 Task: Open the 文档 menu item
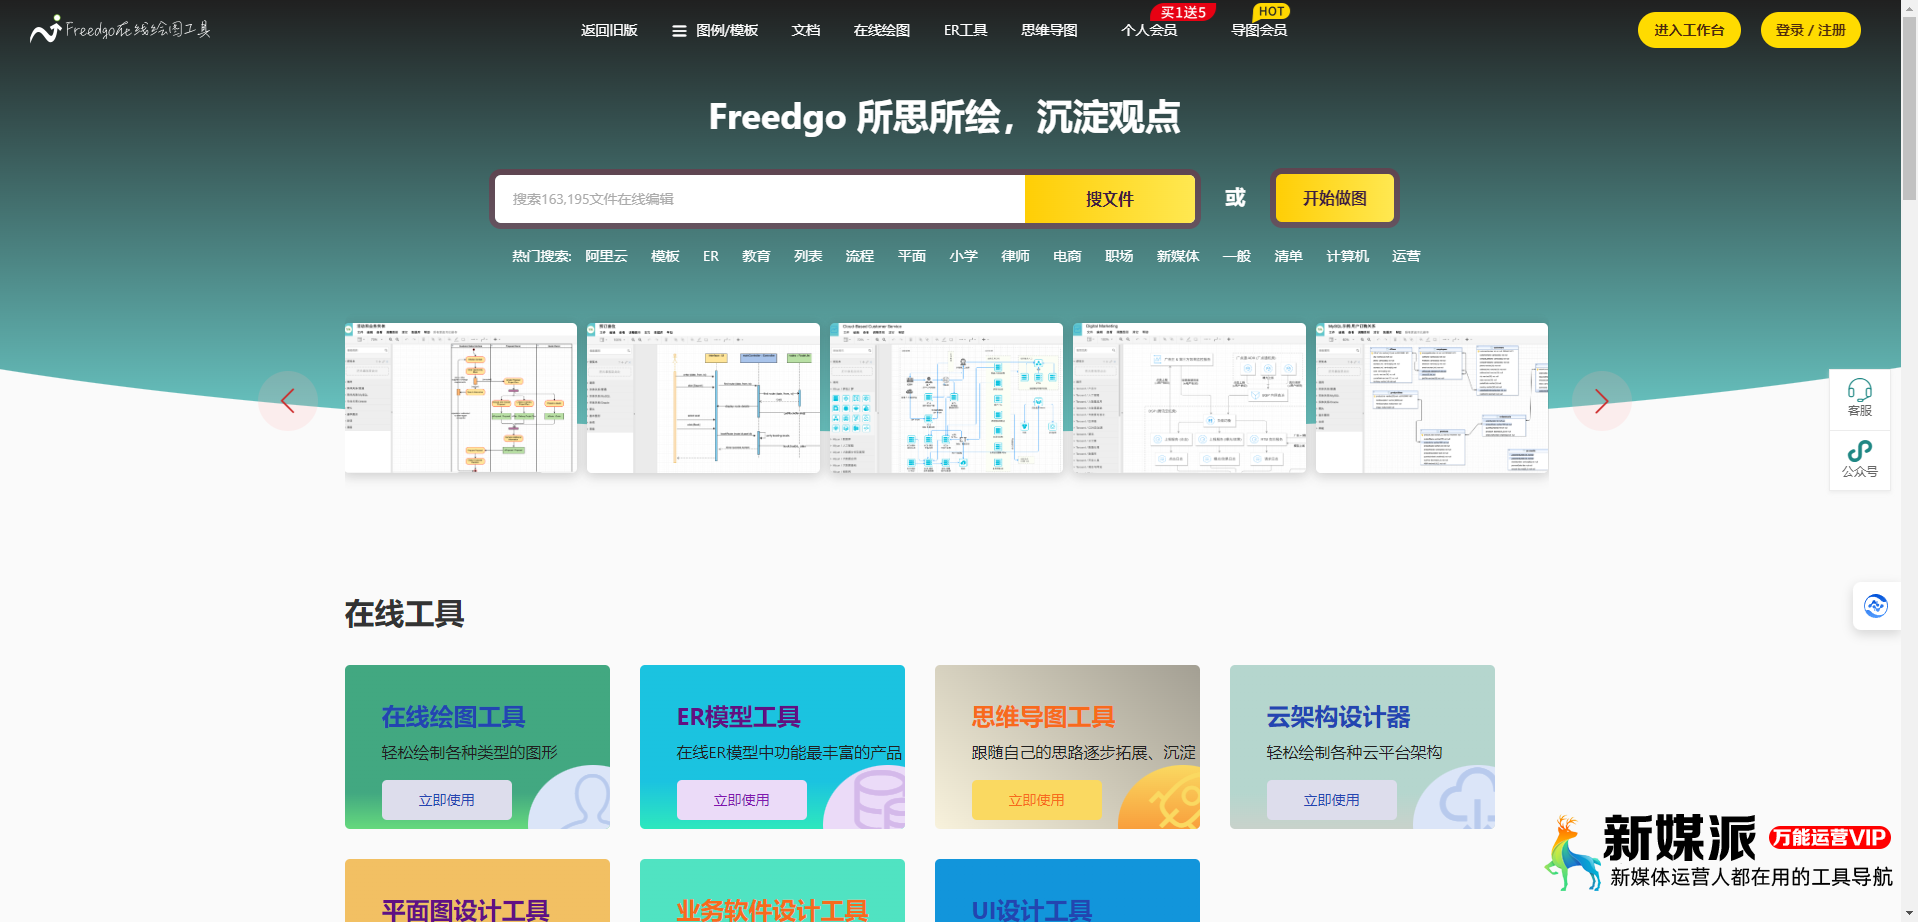click(806, 30)
